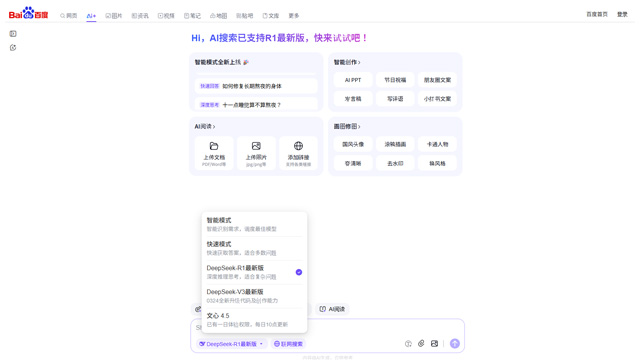This screenshot has width=640, height=360.
Task: Switch to the 笔记 tab
Action: tap(192, 16)
